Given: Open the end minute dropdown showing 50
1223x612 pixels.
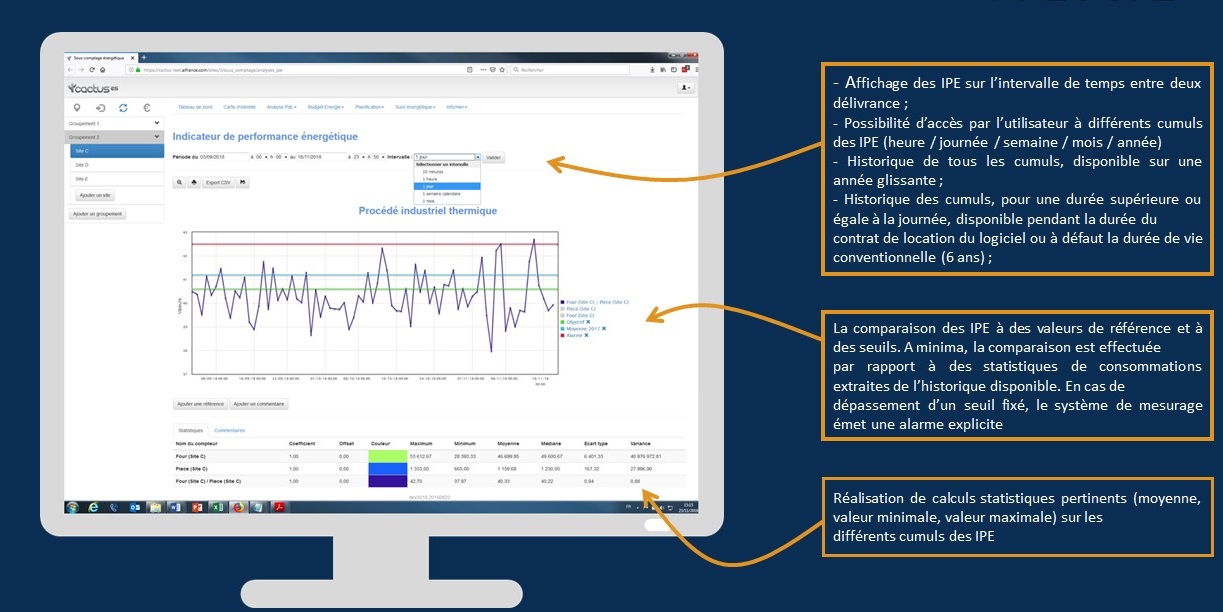Looking at the screenshot, I should [x=379, y=157].
